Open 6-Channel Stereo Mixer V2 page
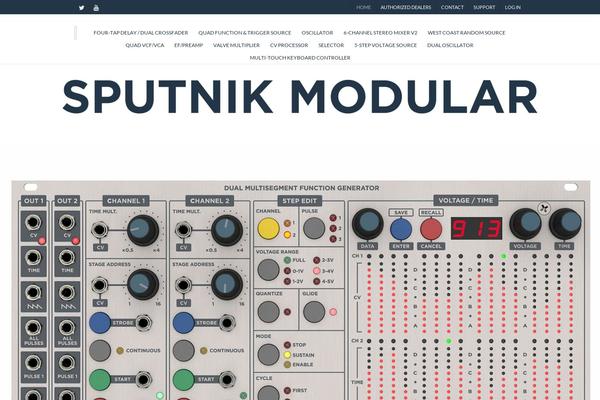This screenshot has height=400, width=600. 380,33
